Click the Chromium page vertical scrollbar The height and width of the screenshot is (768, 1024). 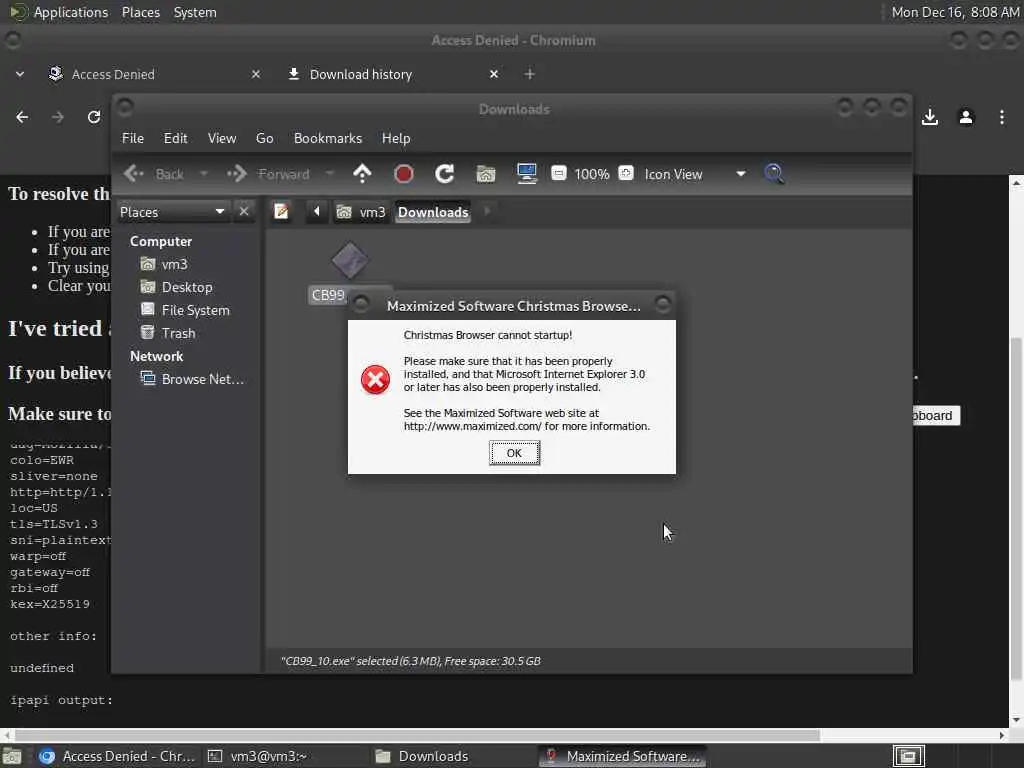(1016, 509)
